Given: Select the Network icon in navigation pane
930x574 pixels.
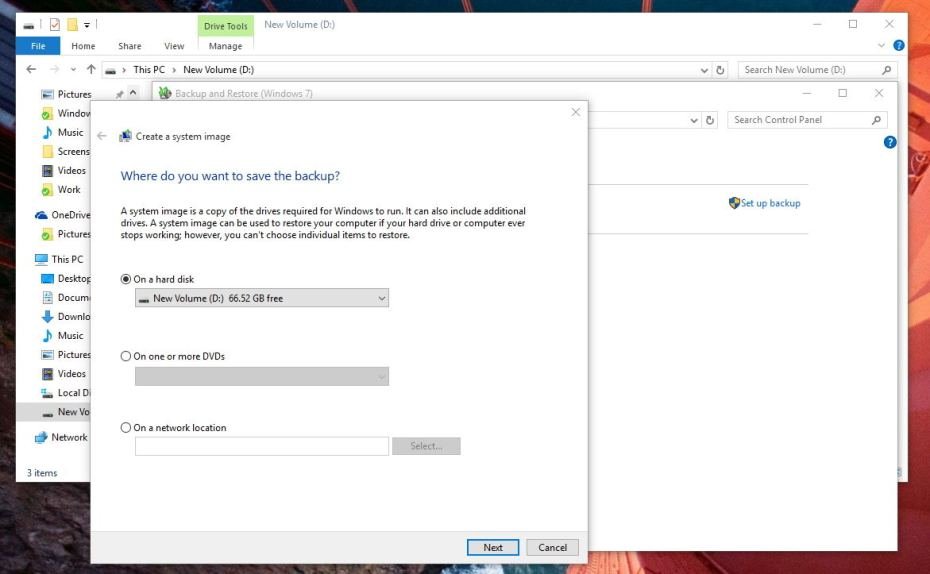Looking at the screenshot, I should point(41,437).
